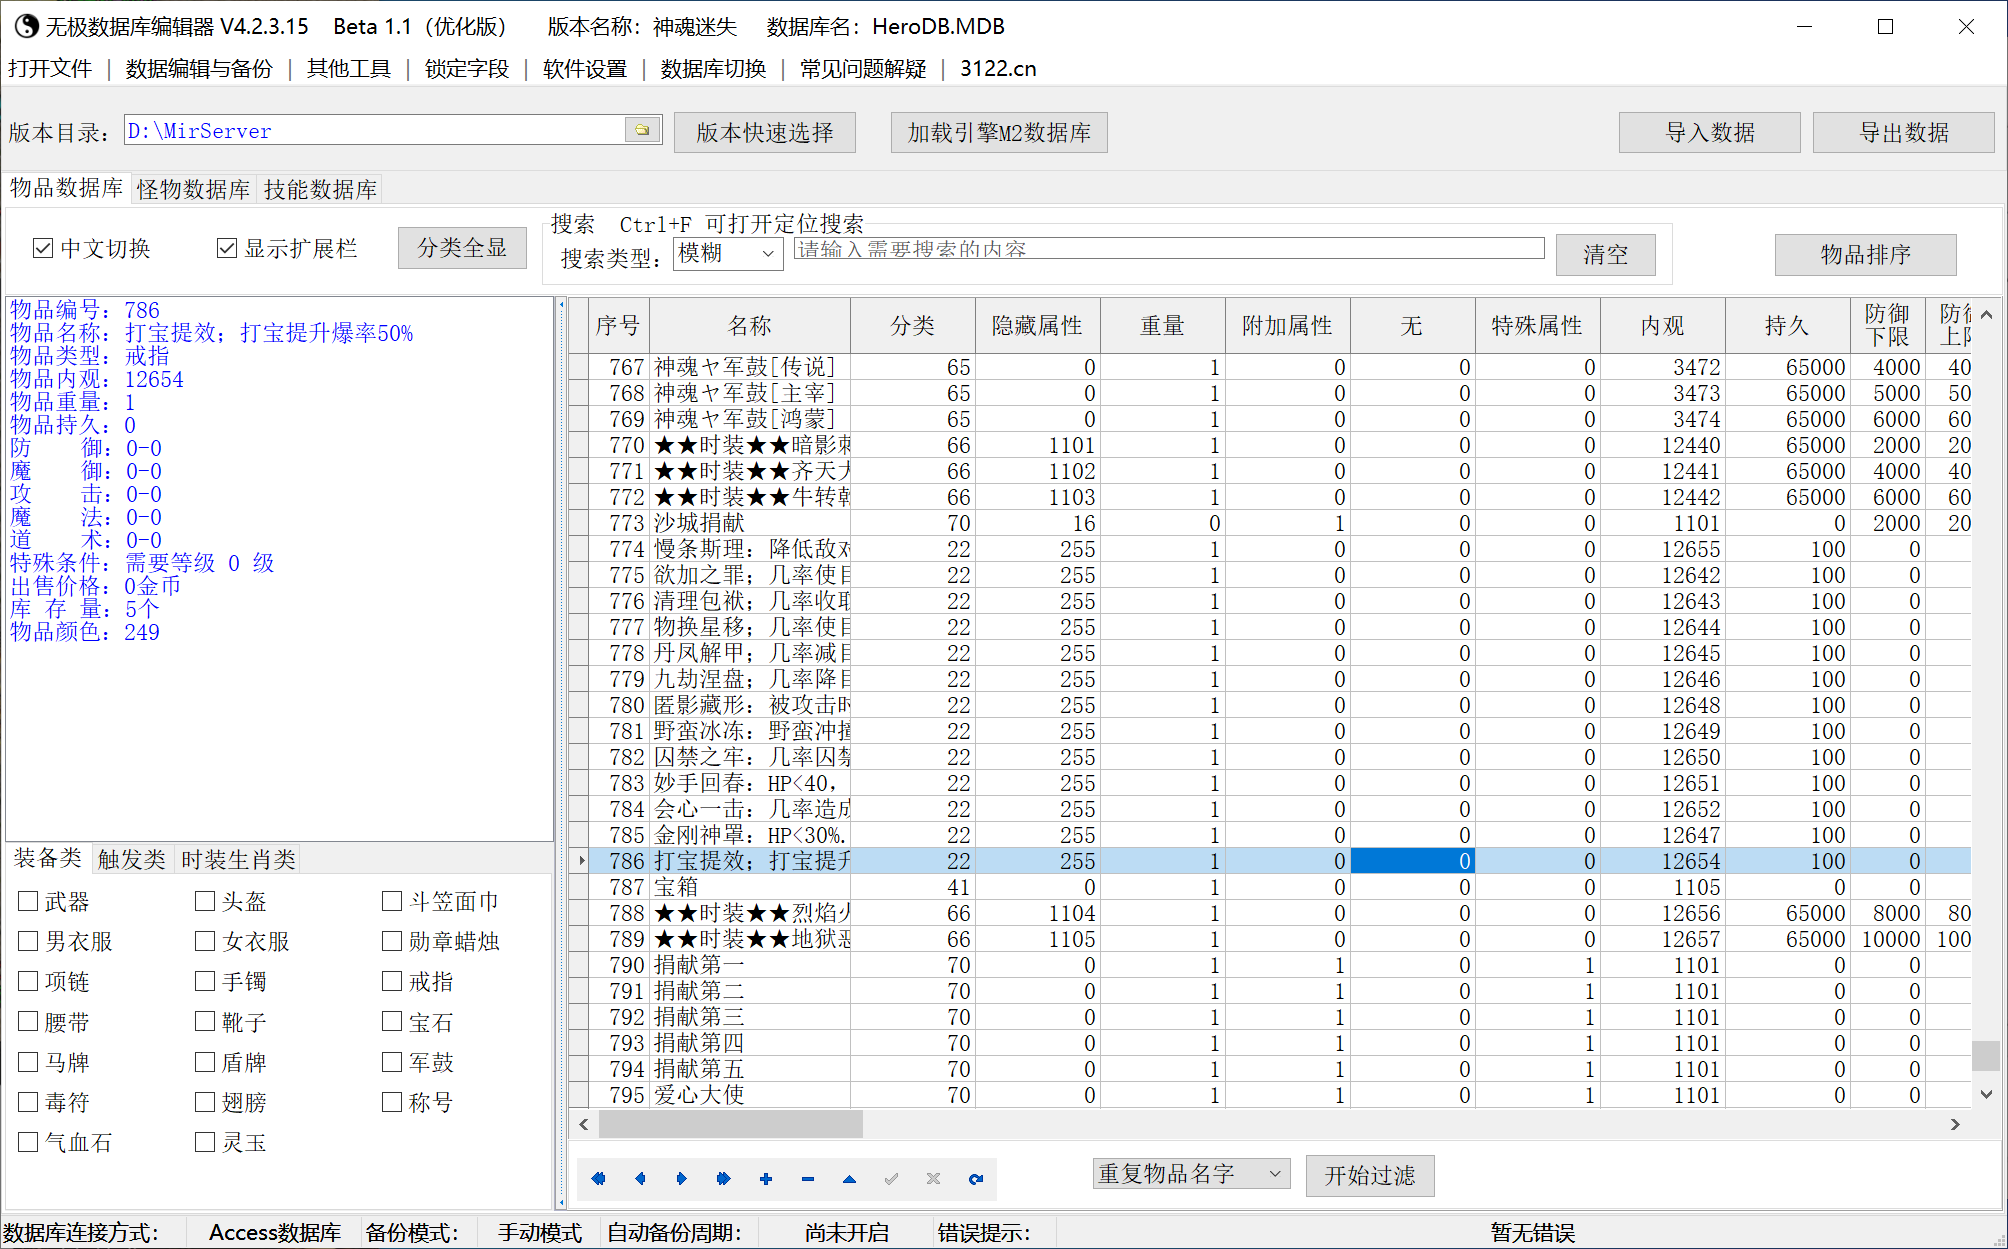Open the 其他工具 menu
Screen dimensions: 2008x1249
tap(349, 69)
